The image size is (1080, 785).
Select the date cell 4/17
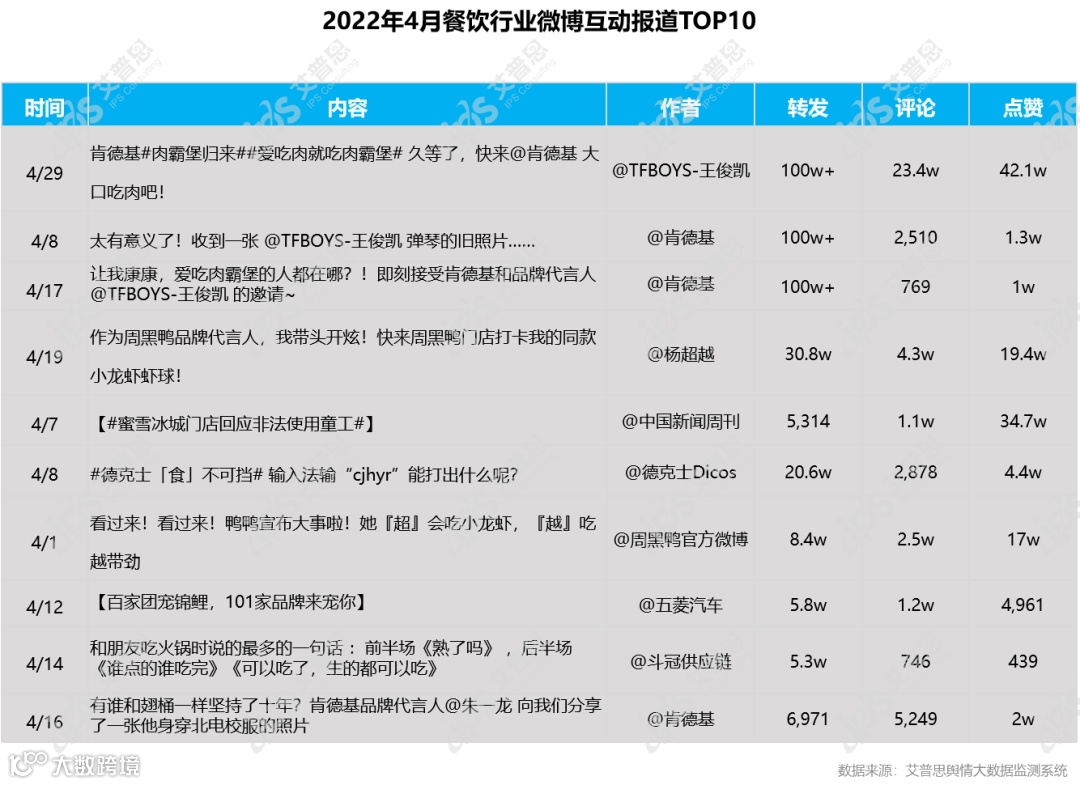tap(45, 291)
